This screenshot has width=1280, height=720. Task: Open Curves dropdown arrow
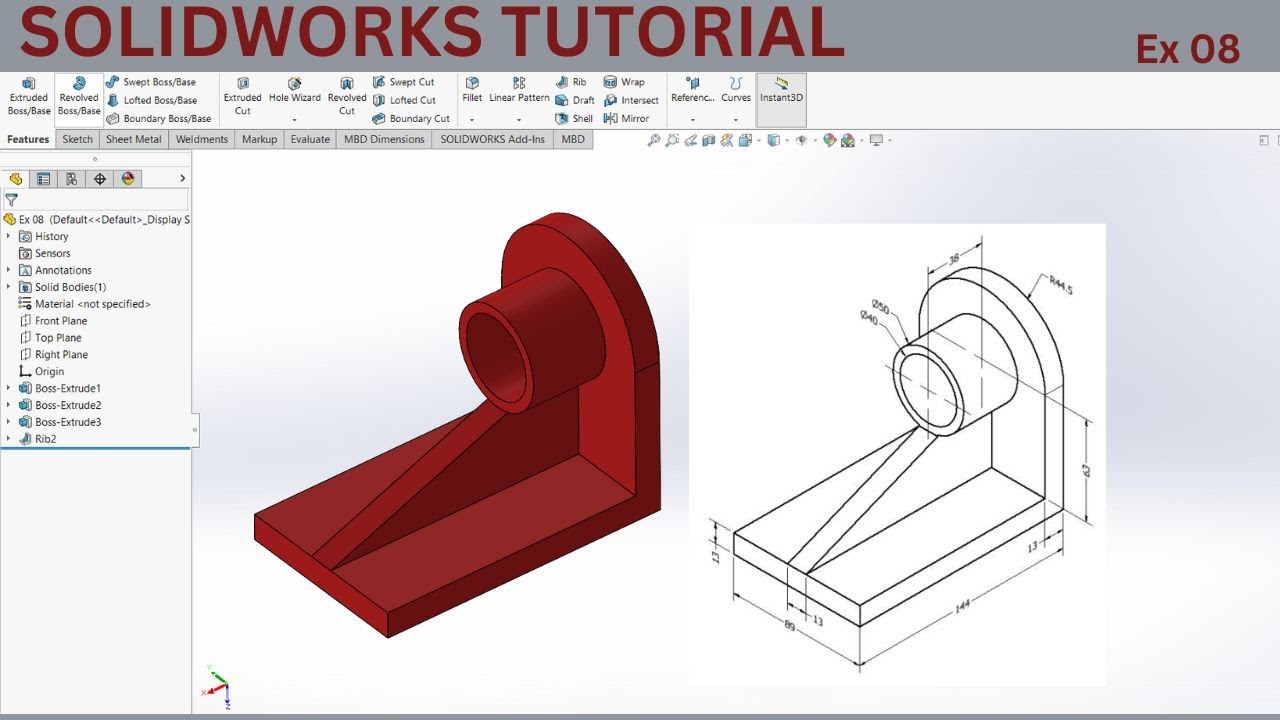[736, 120]
